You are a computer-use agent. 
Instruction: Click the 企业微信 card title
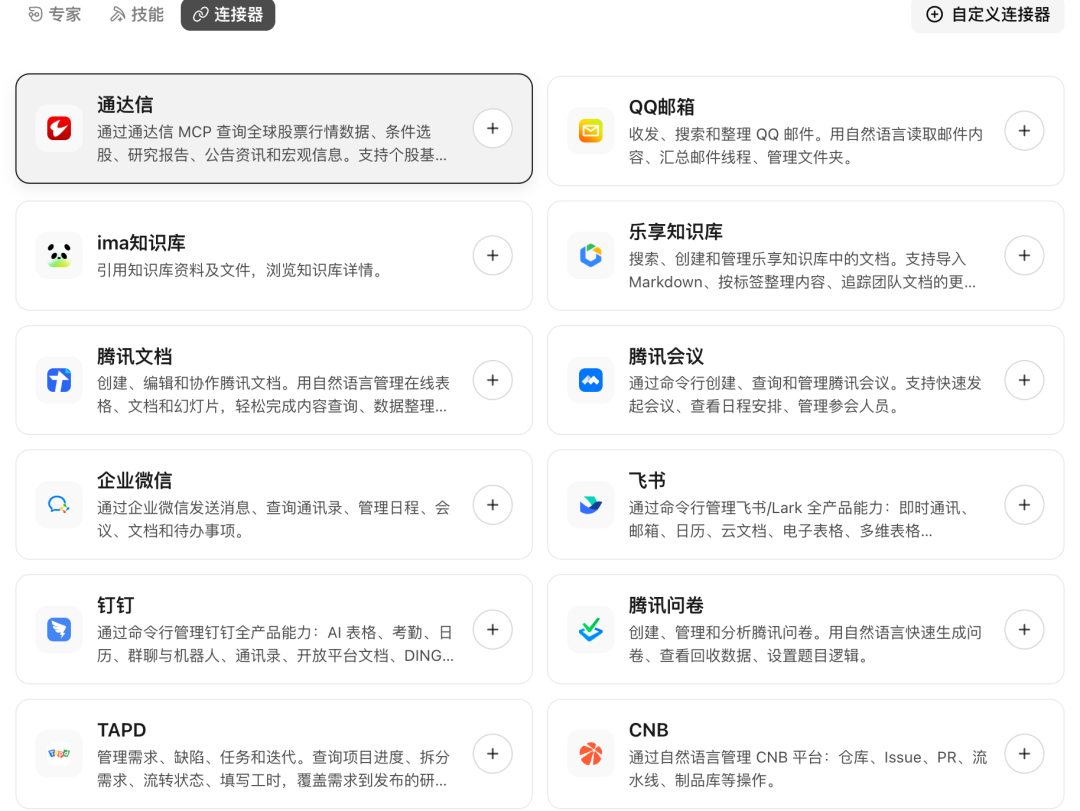click(x=134, y=481)
